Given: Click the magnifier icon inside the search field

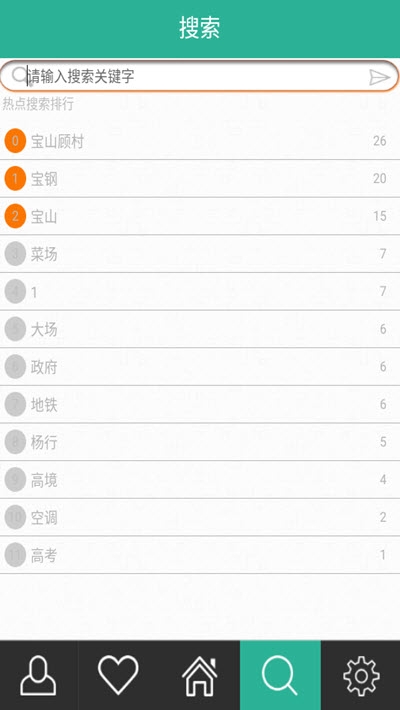Looking at the screenshot, I should [x=19, y=75].
